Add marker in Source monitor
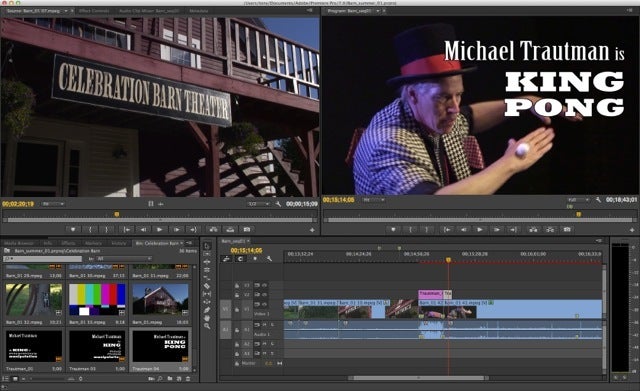Viewport: 640px width, 391px height. coord(73,230)
